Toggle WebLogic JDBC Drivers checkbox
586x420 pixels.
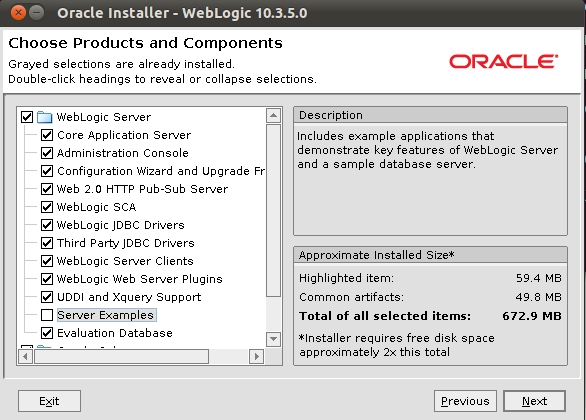point(47,225)
